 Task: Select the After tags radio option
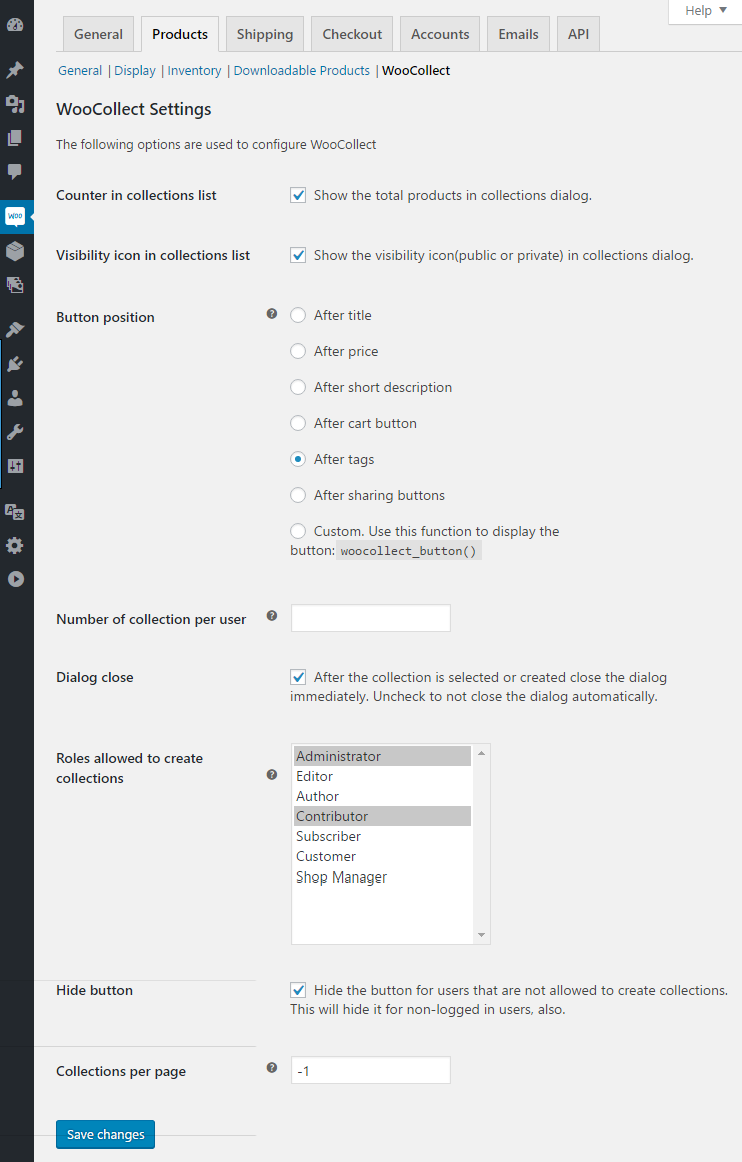click(298, 459)
